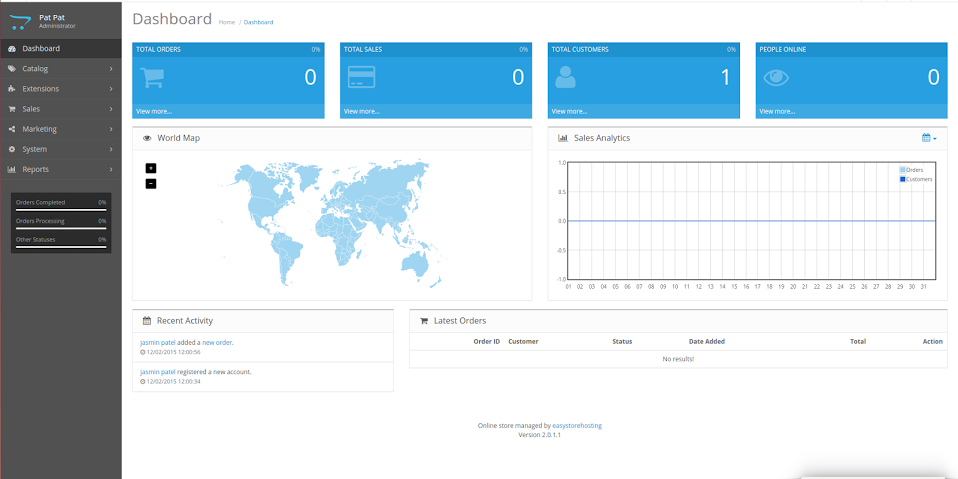Screen dimensions: 958x479
Task: Open the Sales menu item
Action: [61, 109]
